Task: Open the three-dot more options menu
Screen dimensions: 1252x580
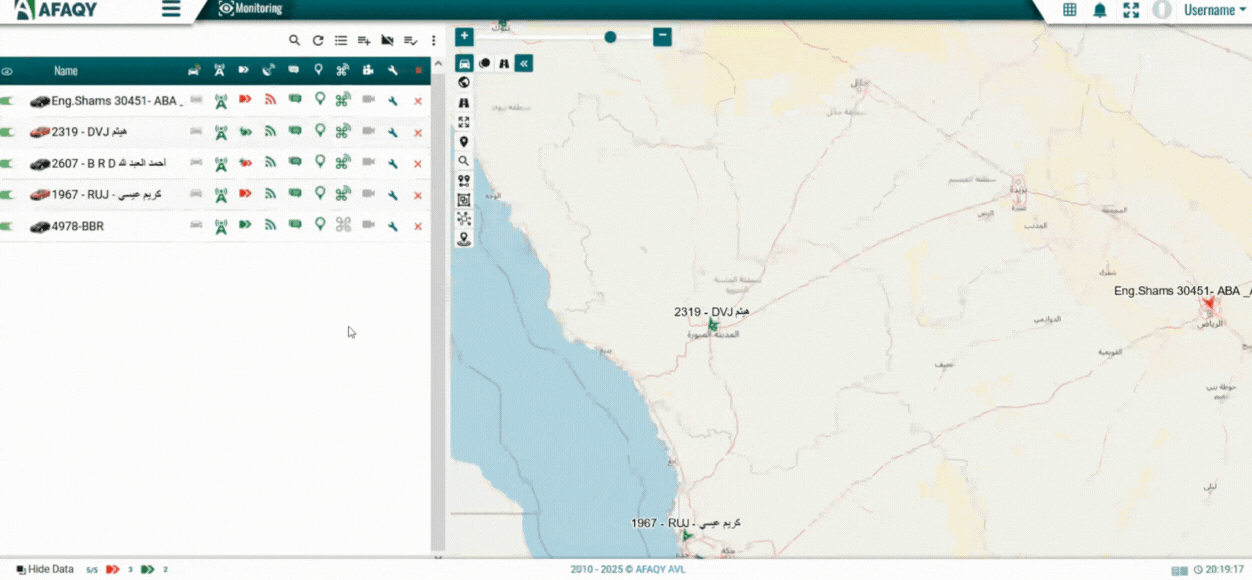Action: [433, 41]
